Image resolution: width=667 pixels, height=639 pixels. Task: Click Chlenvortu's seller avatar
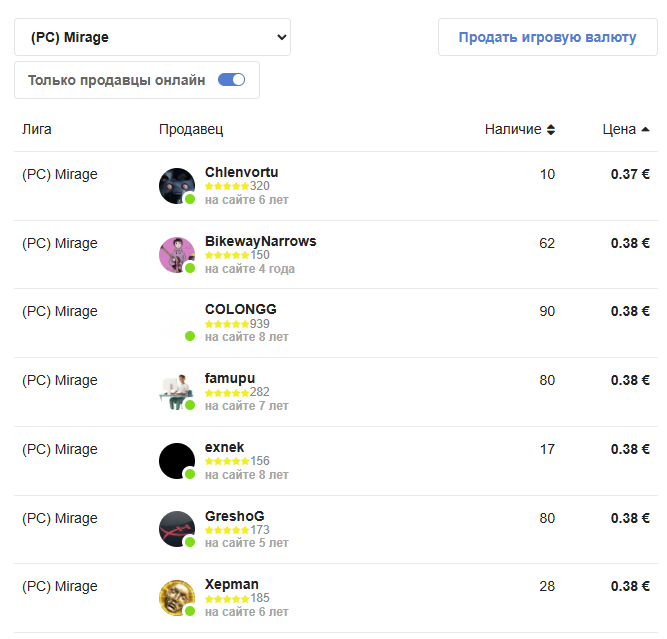click(176, 186)
